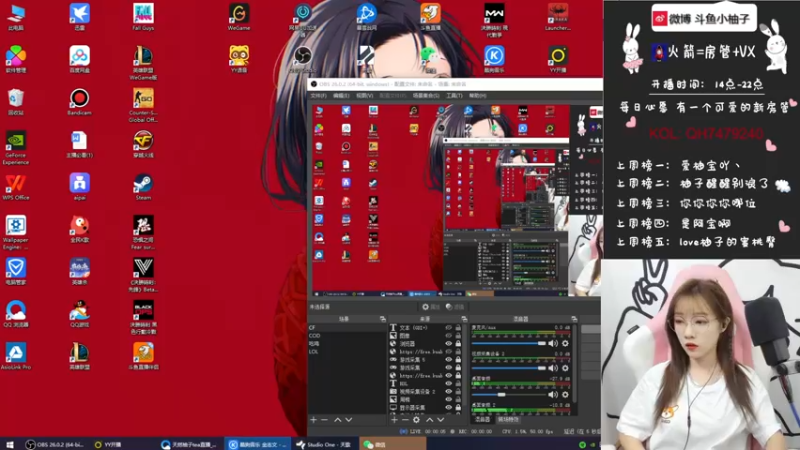The image size is (800, 450).
Task: Mute the second mixer channel speaker icon
Action: pyautogui.click(x=553, y=368)
